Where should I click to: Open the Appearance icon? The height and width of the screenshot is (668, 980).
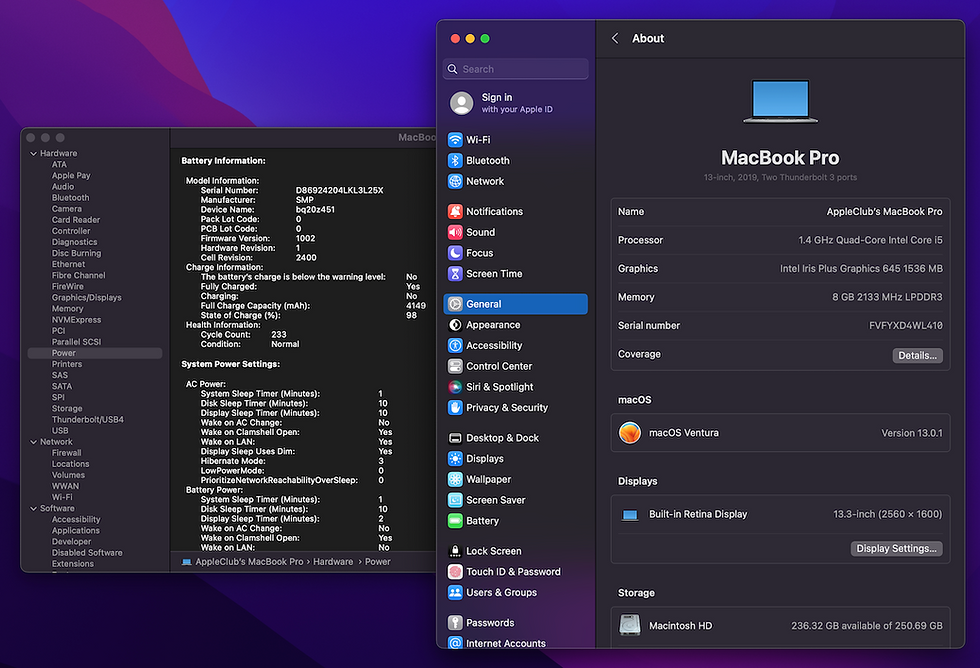(455, 325)
